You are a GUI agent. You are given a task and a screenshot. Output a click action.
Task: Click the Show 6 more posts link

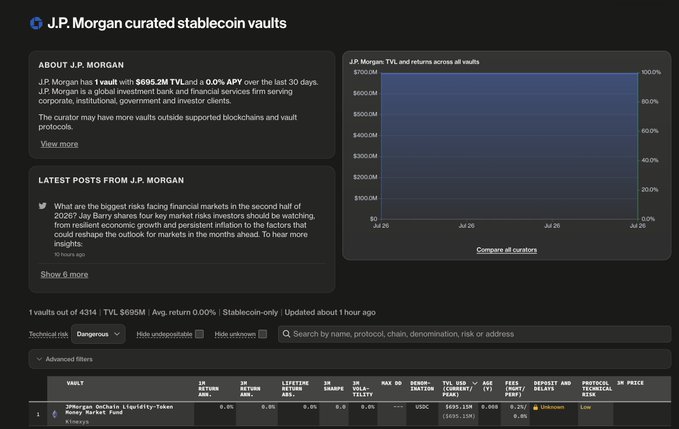[x=64, y=274]
